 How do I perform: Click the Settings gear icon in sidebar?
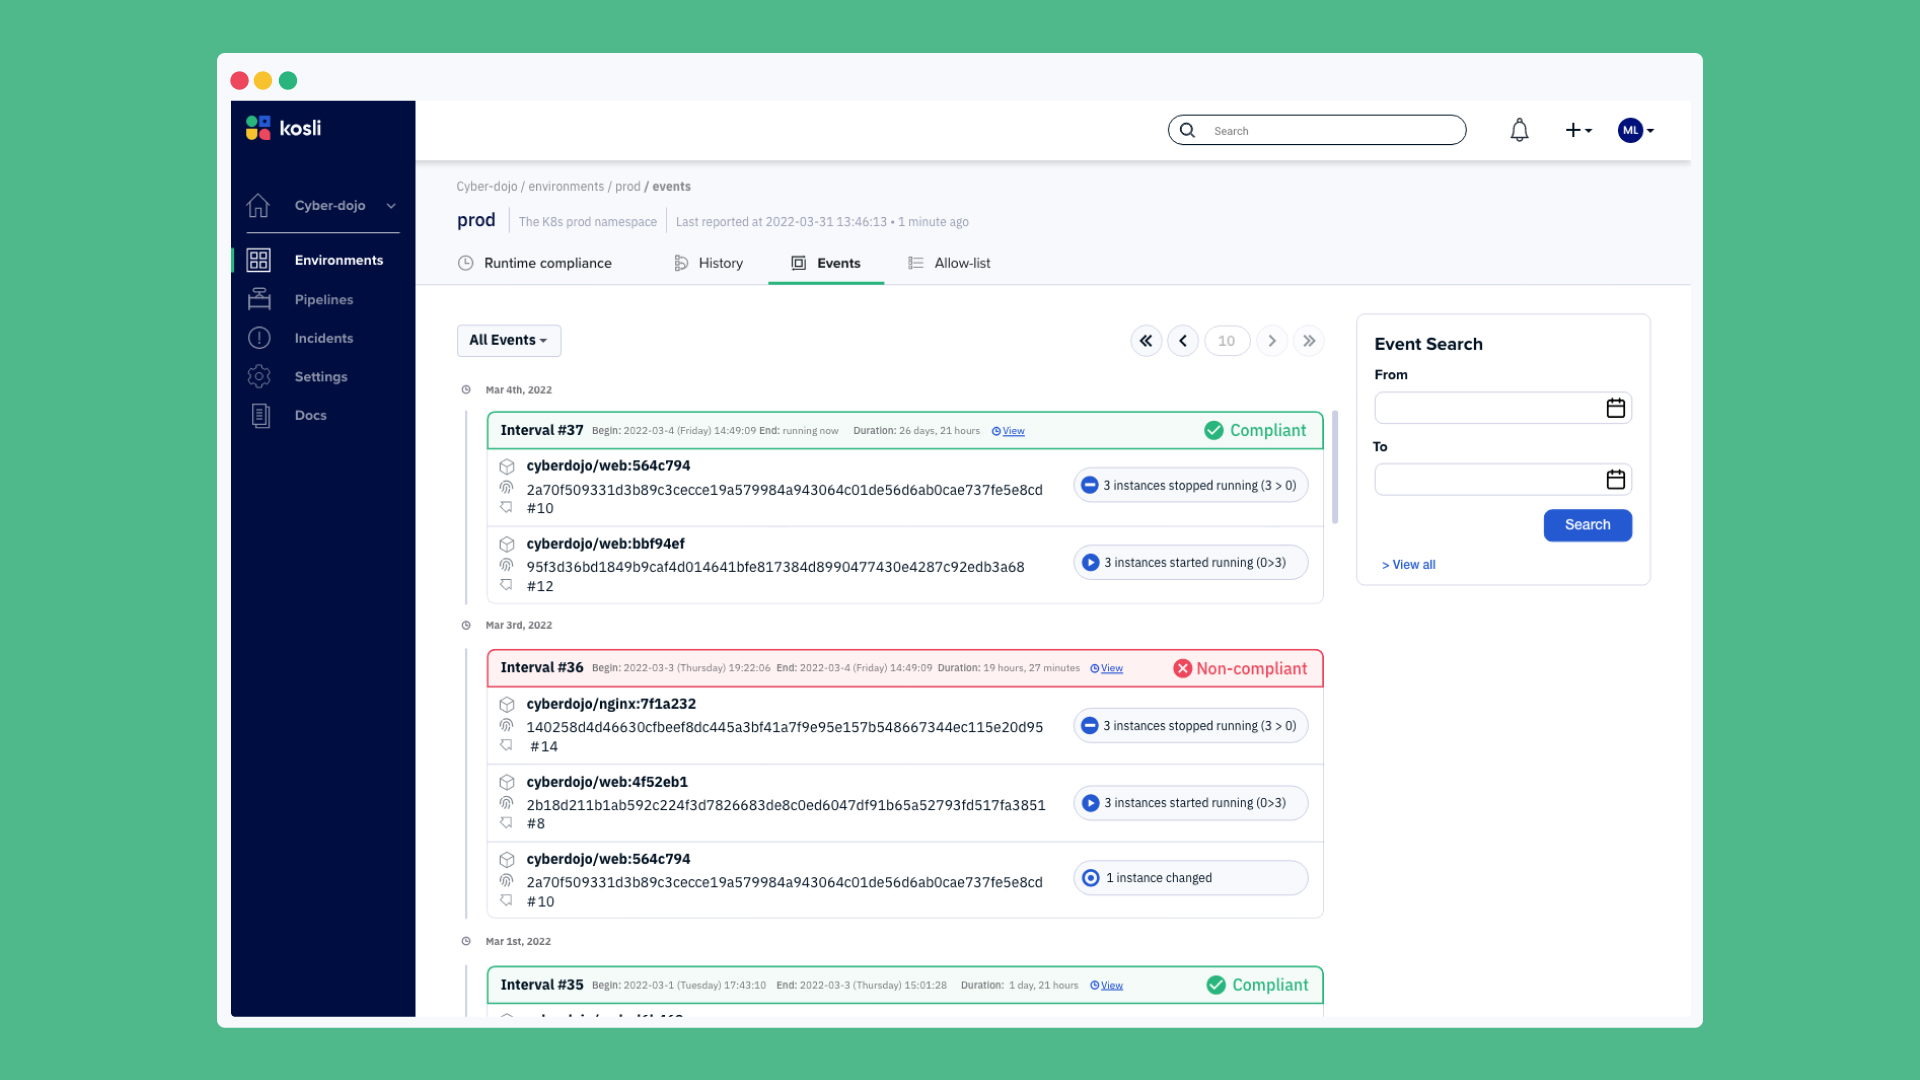pyautogui.click(x=260, y=375)
